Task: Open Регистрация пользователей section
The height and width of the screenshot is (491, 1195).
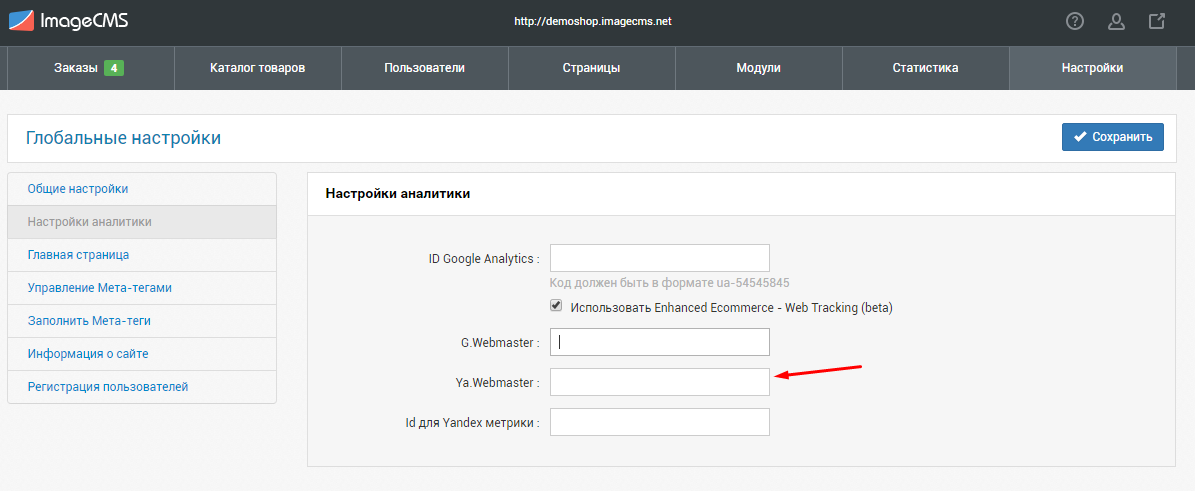Action: coord(142,387)
